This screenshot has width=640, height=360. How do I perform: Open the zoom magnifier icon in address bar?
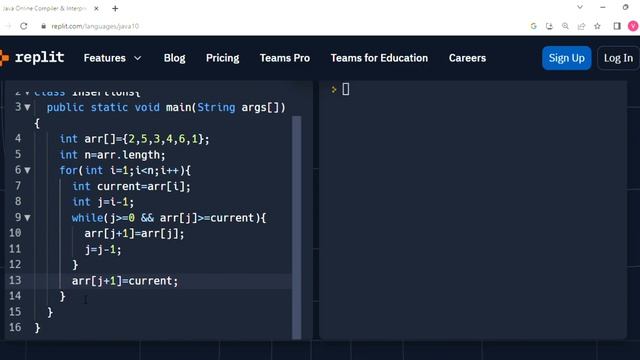(565, 26)
